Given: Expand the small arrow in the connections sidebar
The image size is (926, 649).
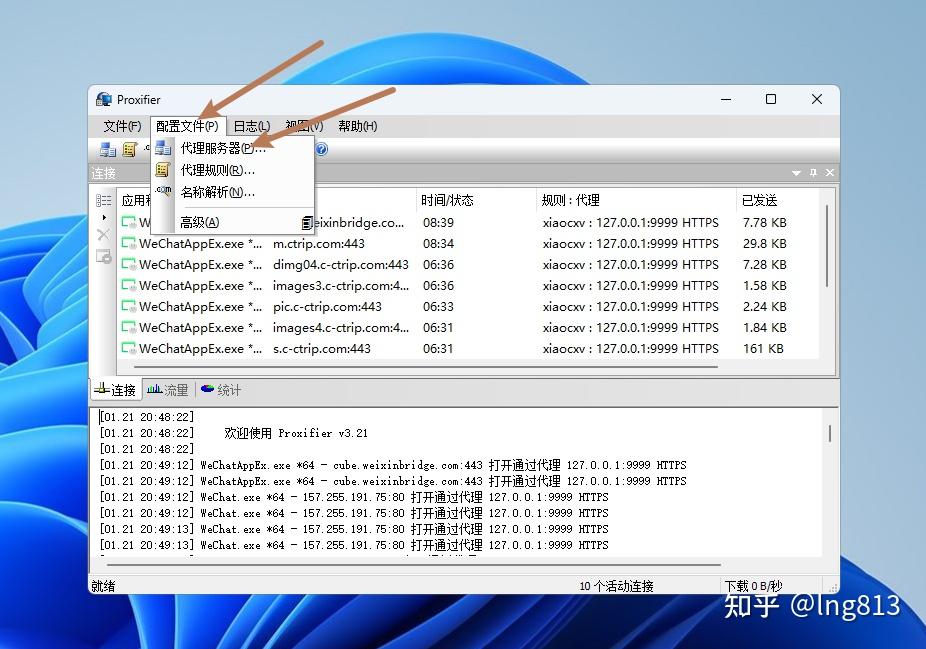Looking at the screenshot, I should [105, 217].
